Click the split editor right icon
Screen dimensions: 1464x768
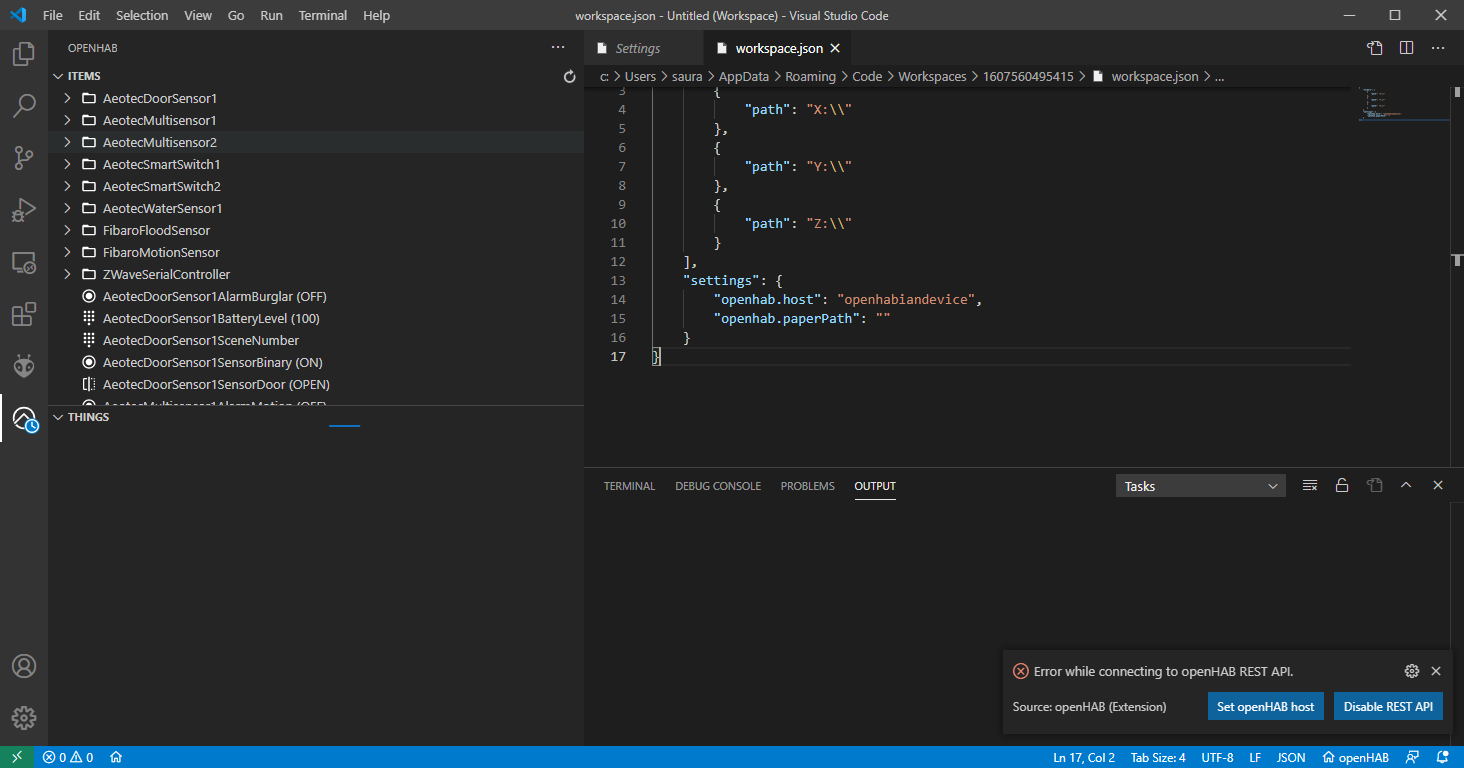[x=1406, y=48]
